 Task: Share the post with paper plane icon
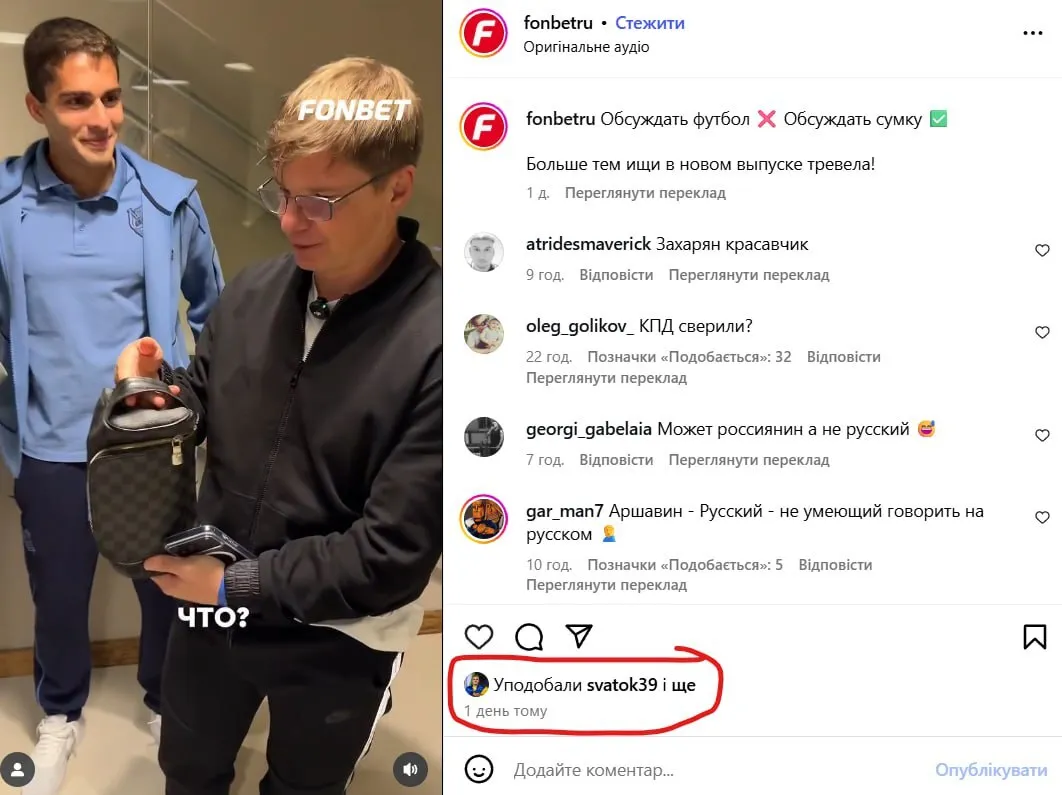click(x=579, y=636)
